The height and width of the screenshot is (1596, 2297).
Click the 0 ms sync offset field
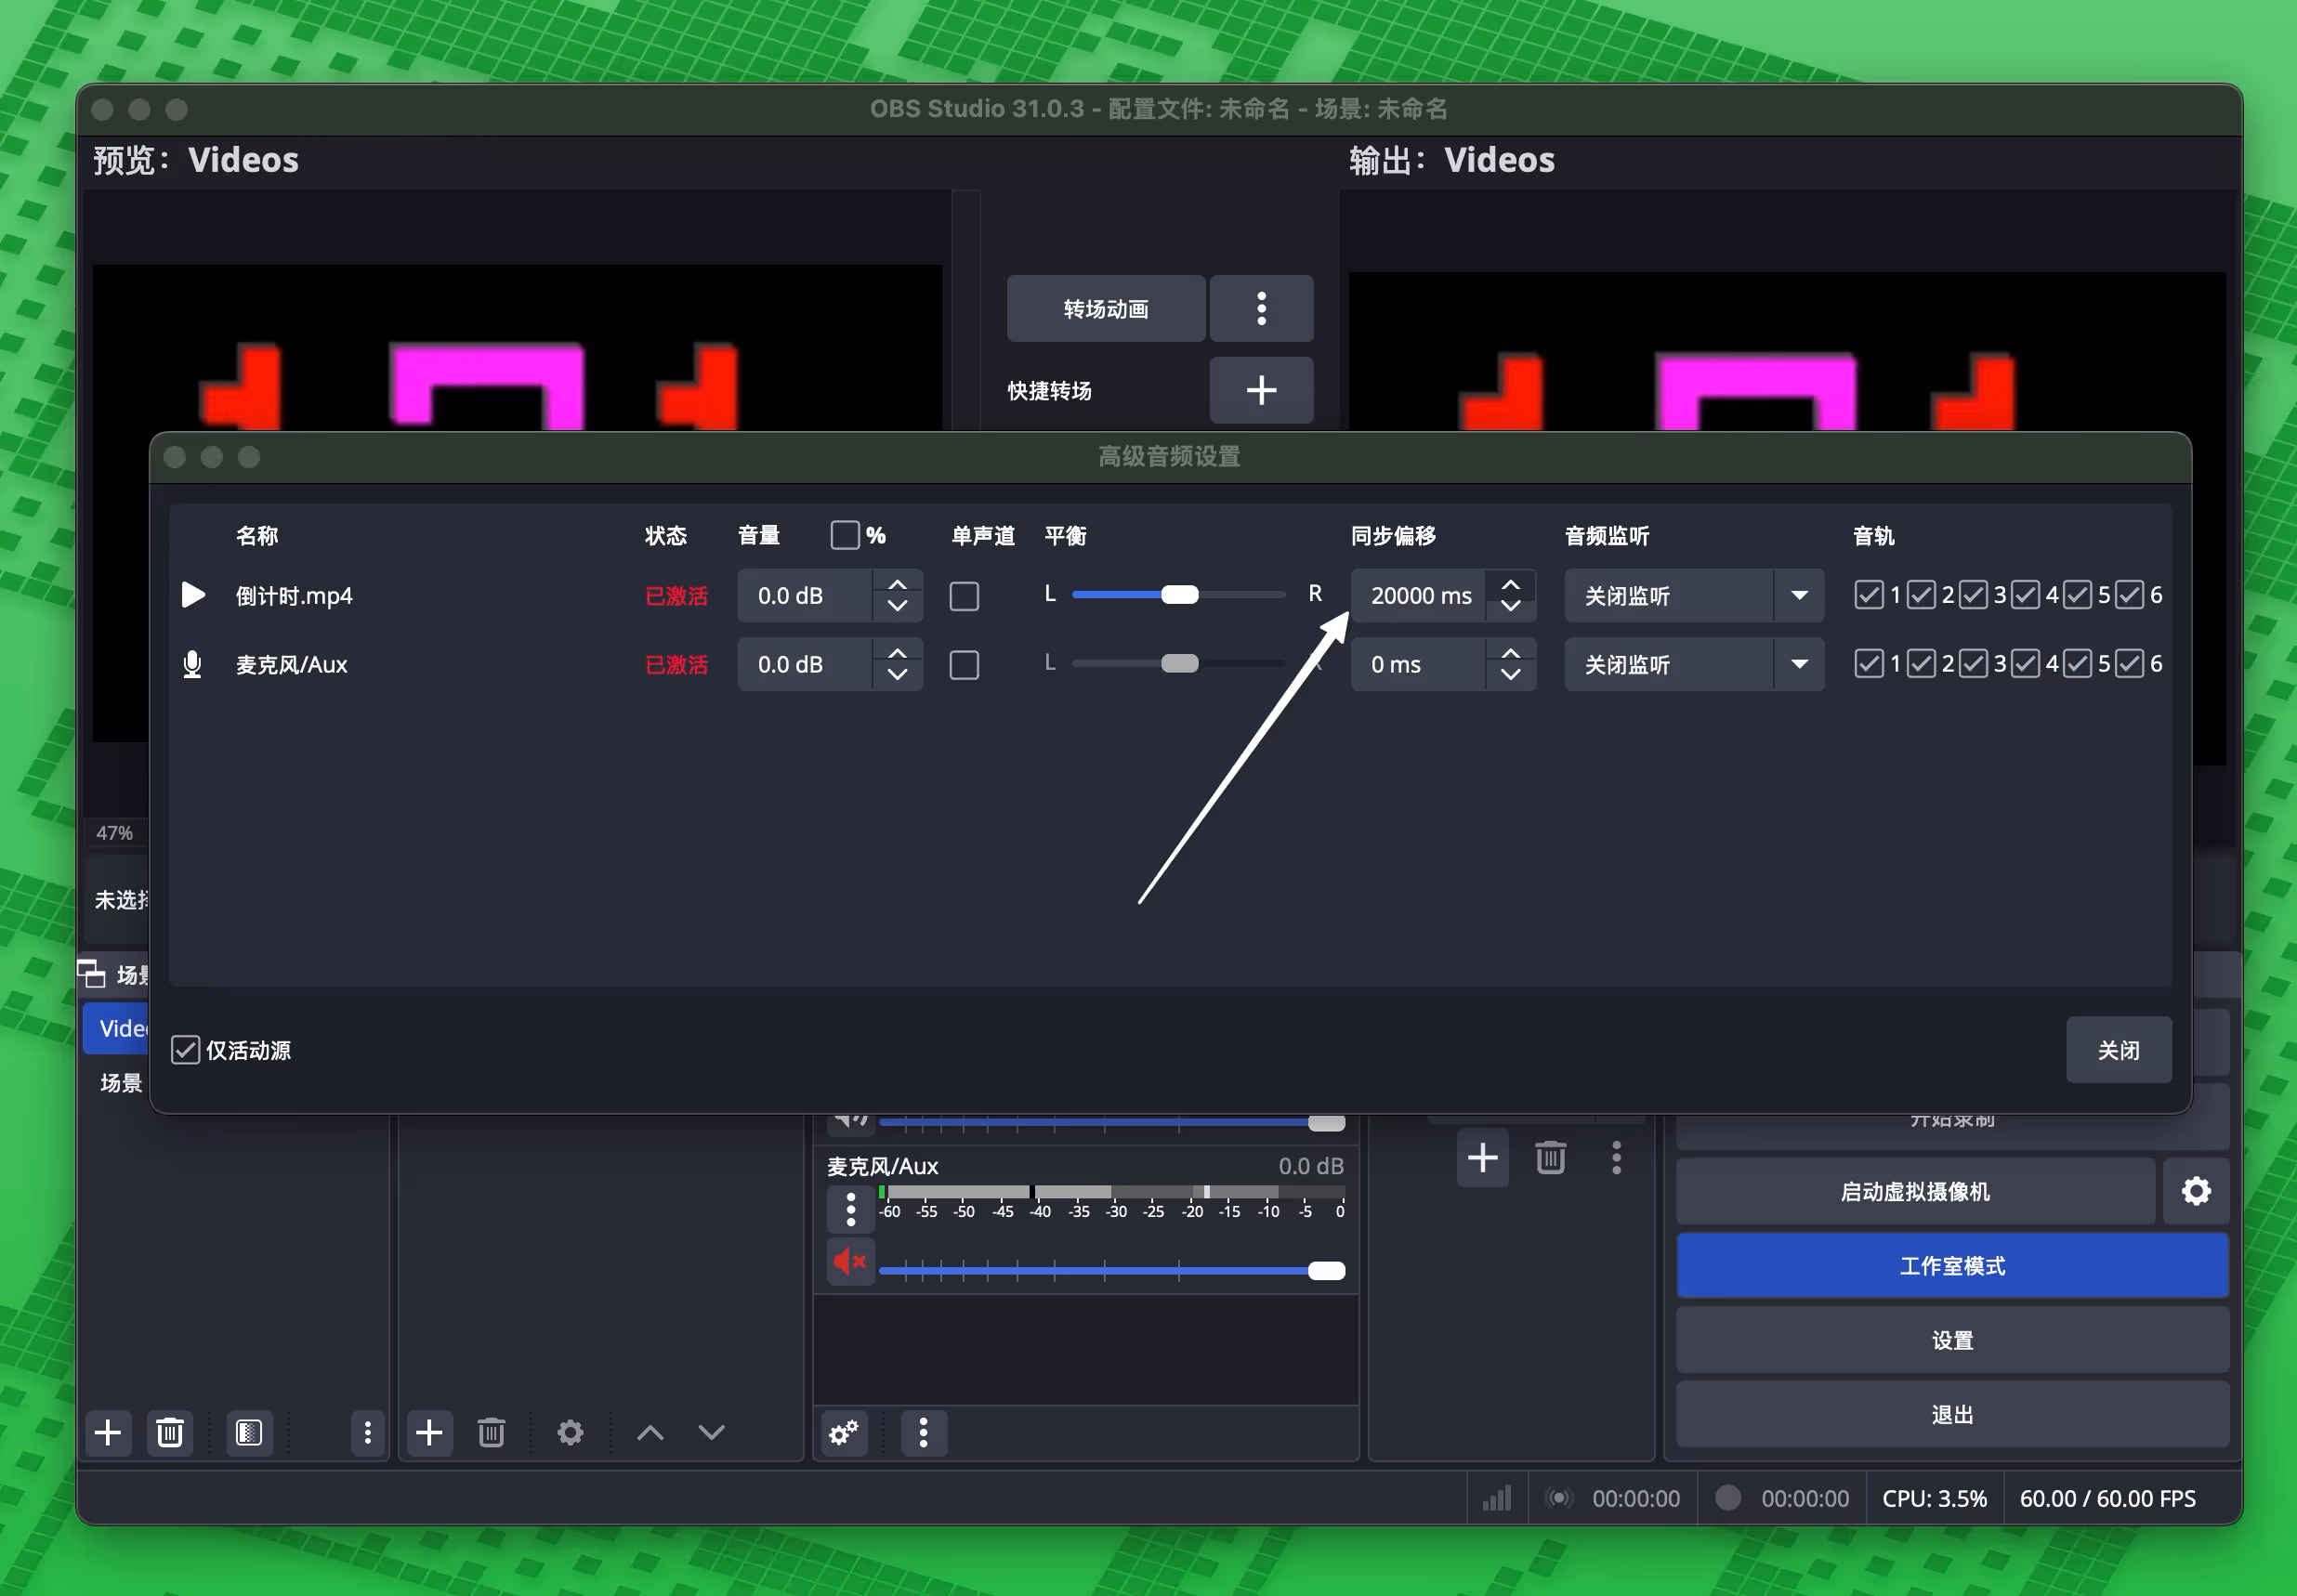1420,665
